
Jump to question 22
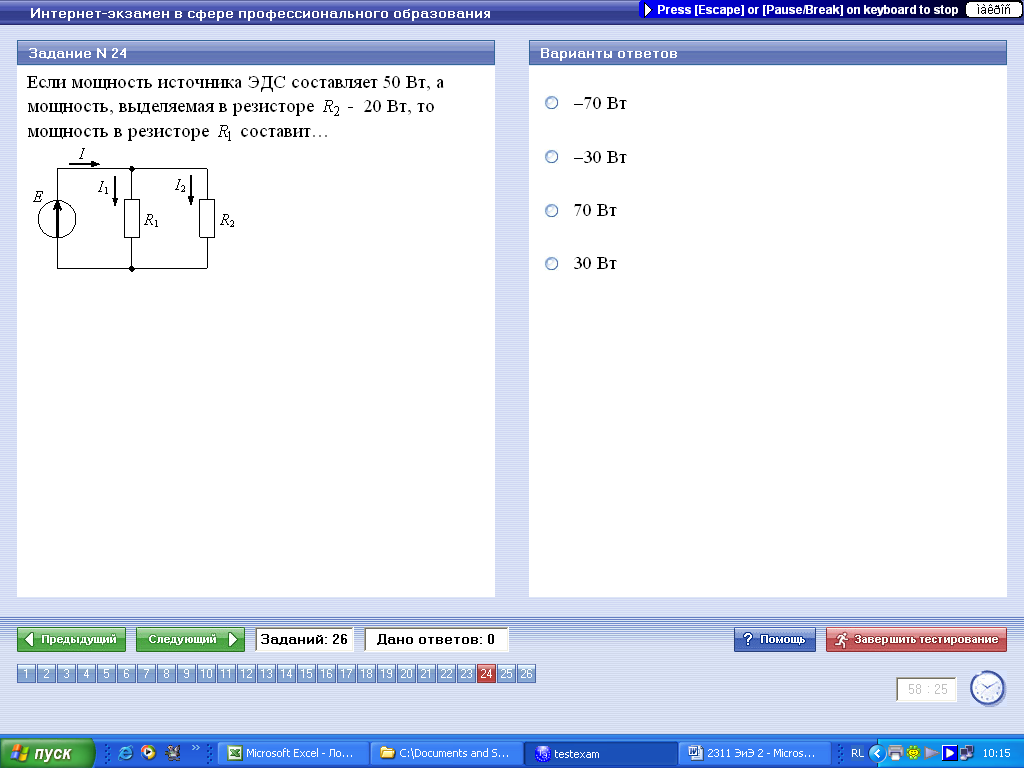pyautogui.click(x=446, y=673)
